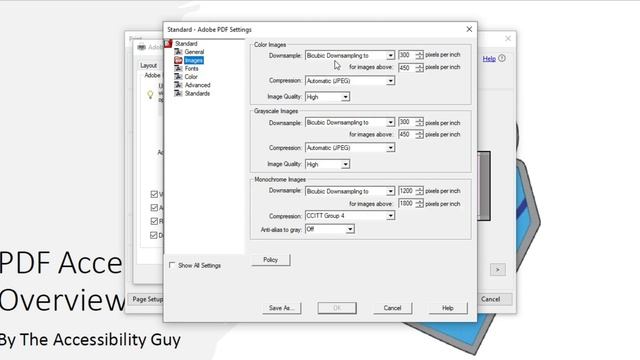Click Grayscale downsample 300 value field
Viewport: 640px width, 360px height.
tap(407, 122)
